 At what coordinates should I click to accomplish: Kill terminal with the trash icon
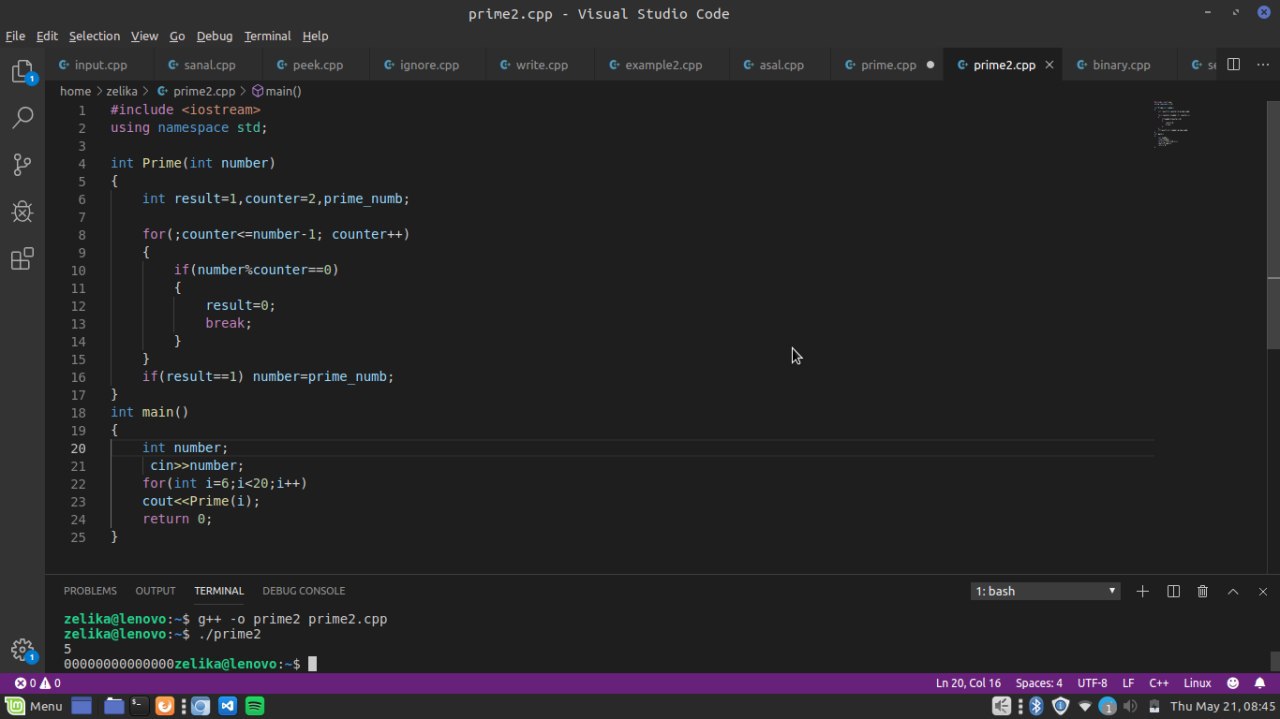(x=1203, y=591)
